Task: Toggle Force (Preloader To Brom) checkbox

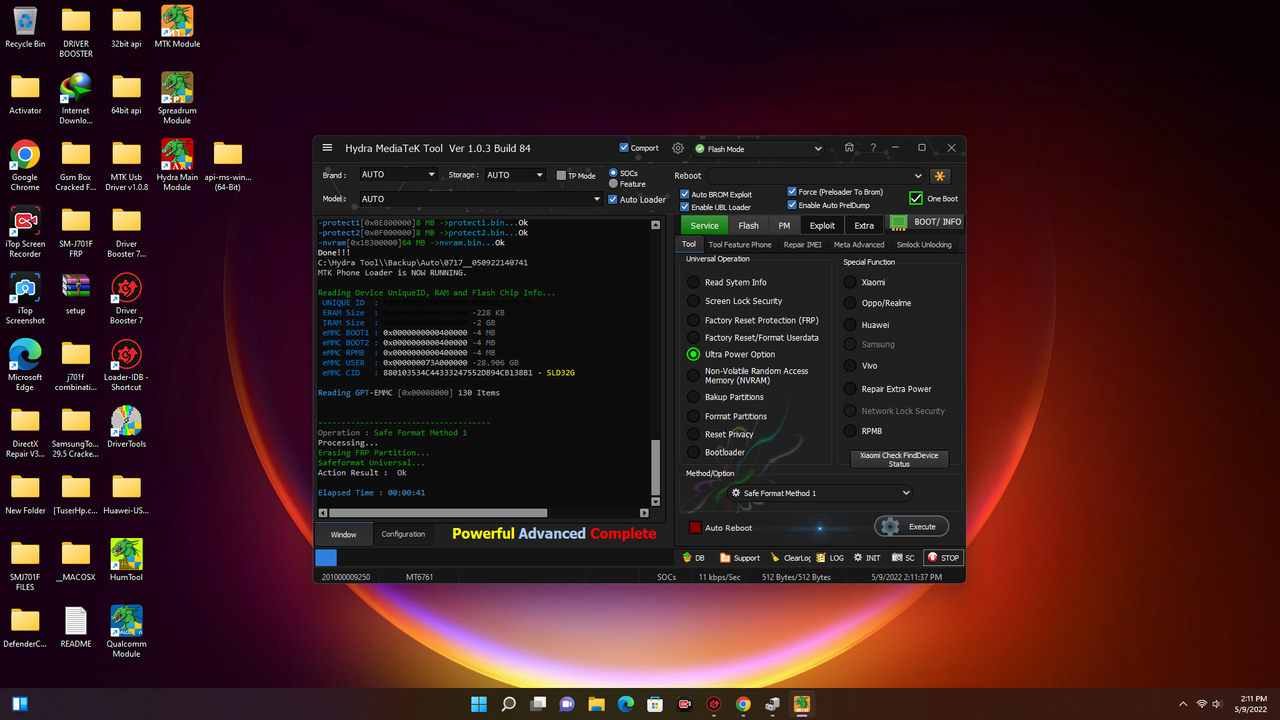Action: point(792,192)
